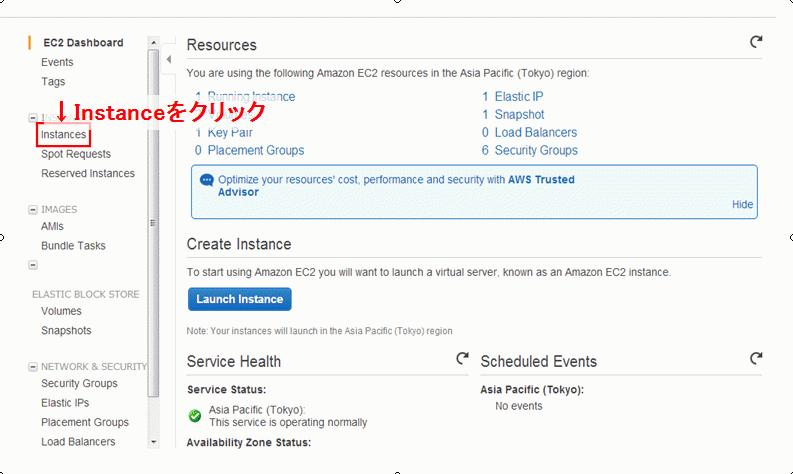
Task: Collapse the NETWORK & SECURITY section
Action: click(x=33, y=367)
